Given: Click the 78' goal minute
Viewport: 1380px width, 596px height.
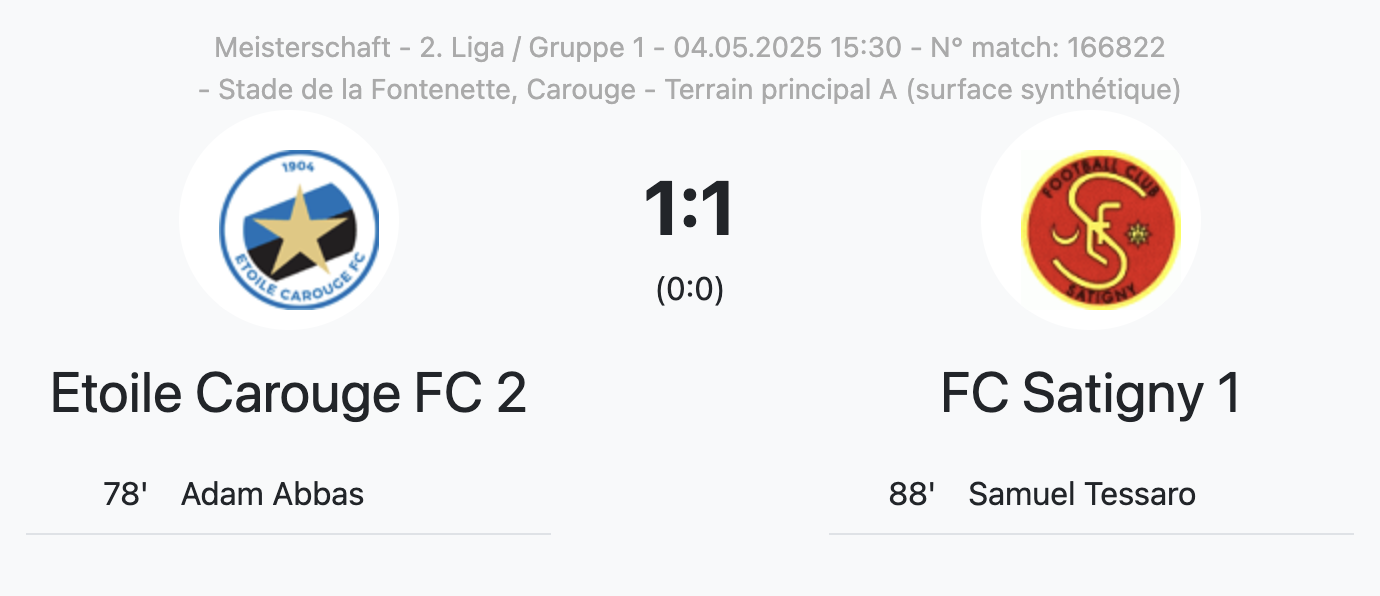Looking at the screenshot, I should 126,494.
